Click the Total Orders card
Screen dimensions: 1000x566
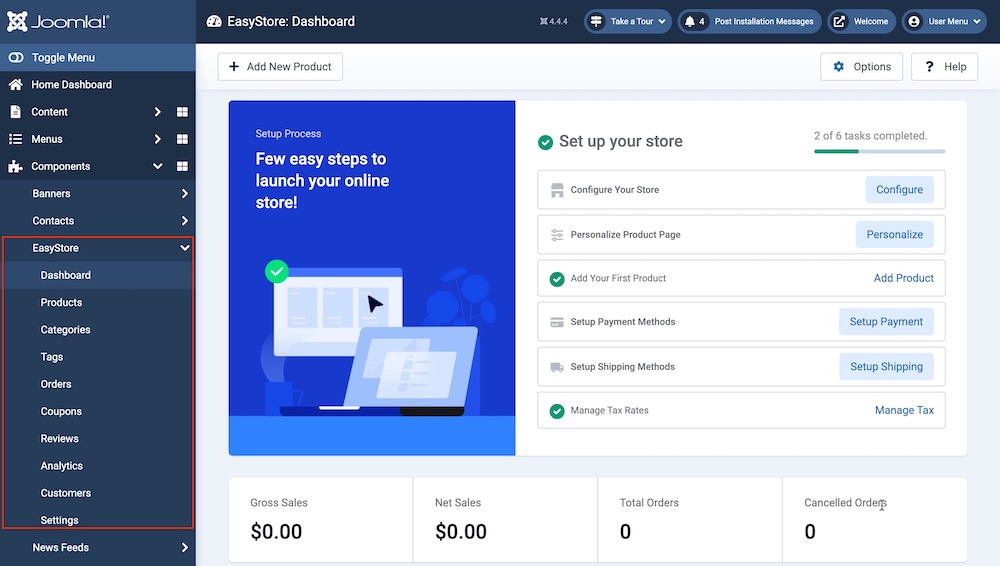tap(690, 520)
